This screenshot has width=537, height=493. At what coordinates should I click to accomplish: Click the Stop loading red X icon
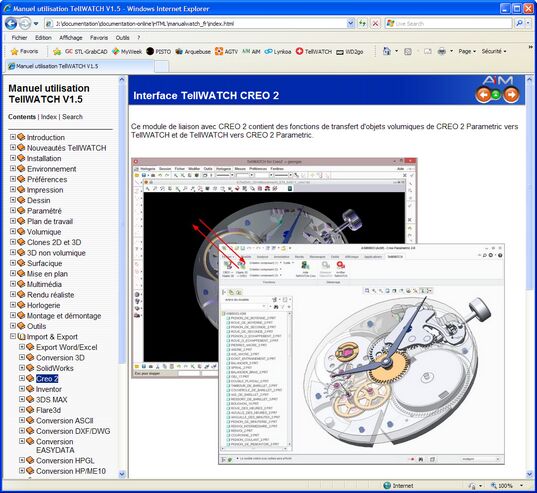tap(375, 24)
